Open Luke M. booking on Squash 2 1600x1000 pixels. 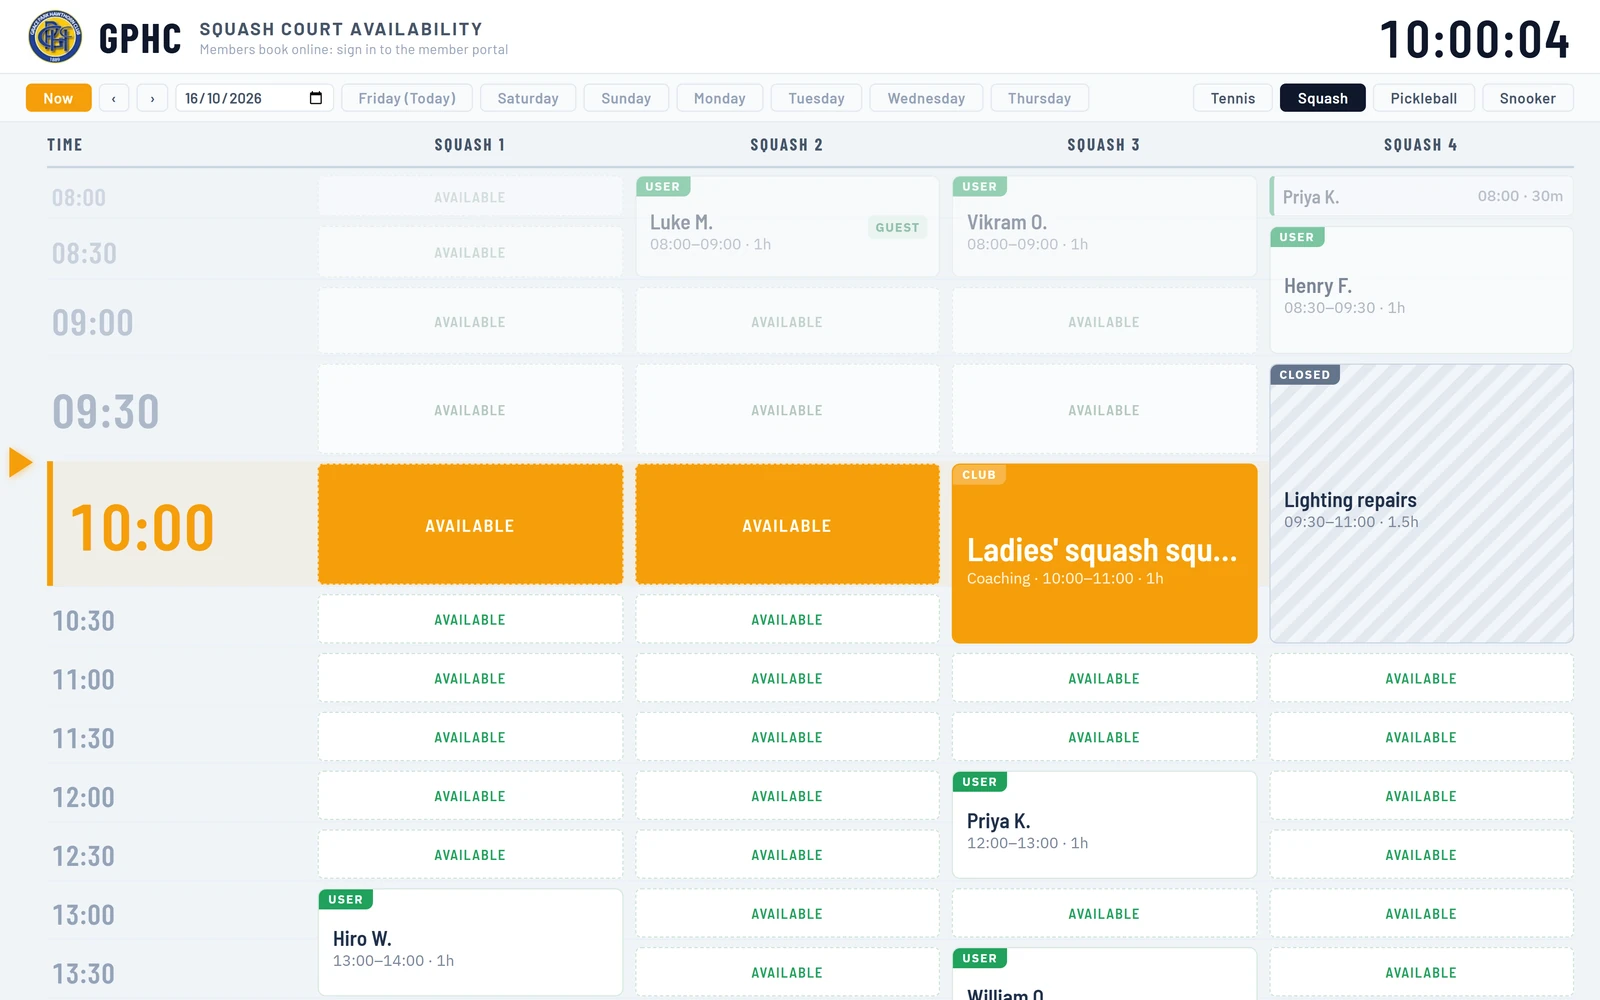[x=787, y=227]
